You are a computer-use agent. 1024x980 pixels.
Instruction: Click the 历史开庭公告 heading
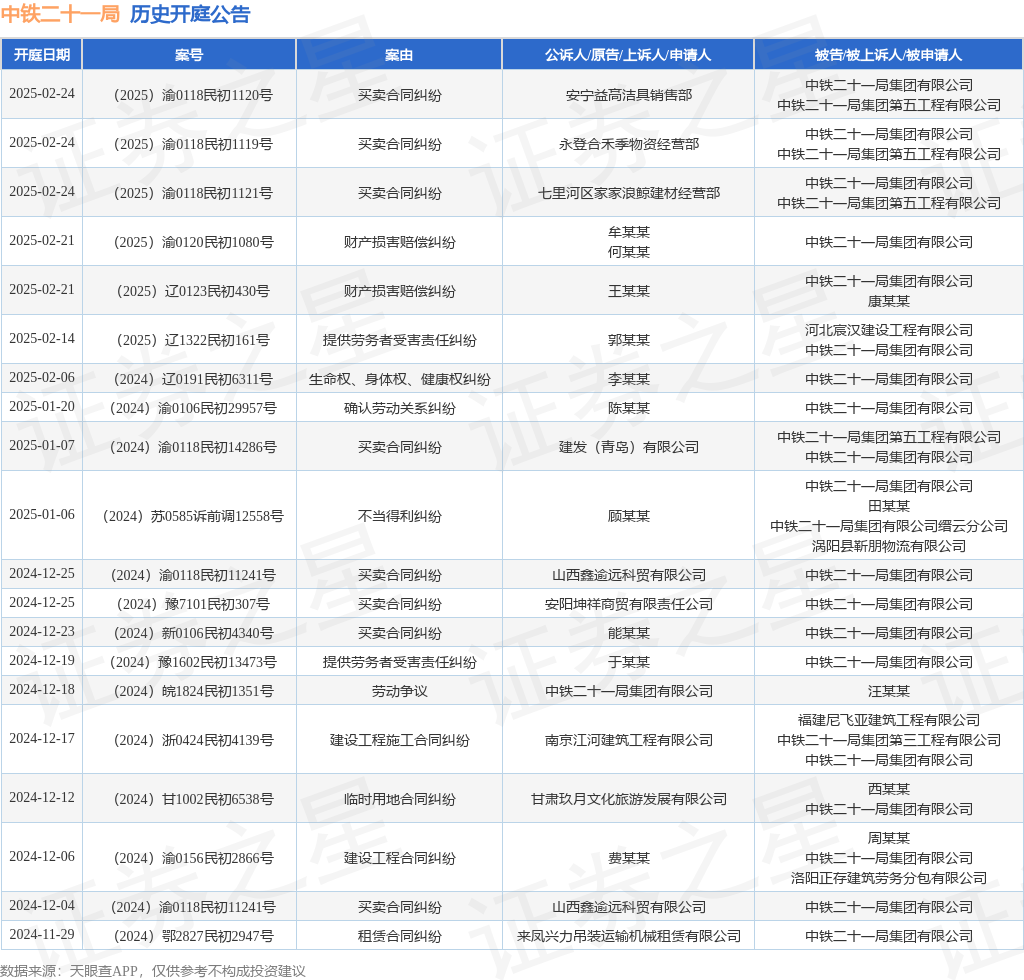[190, 14]
